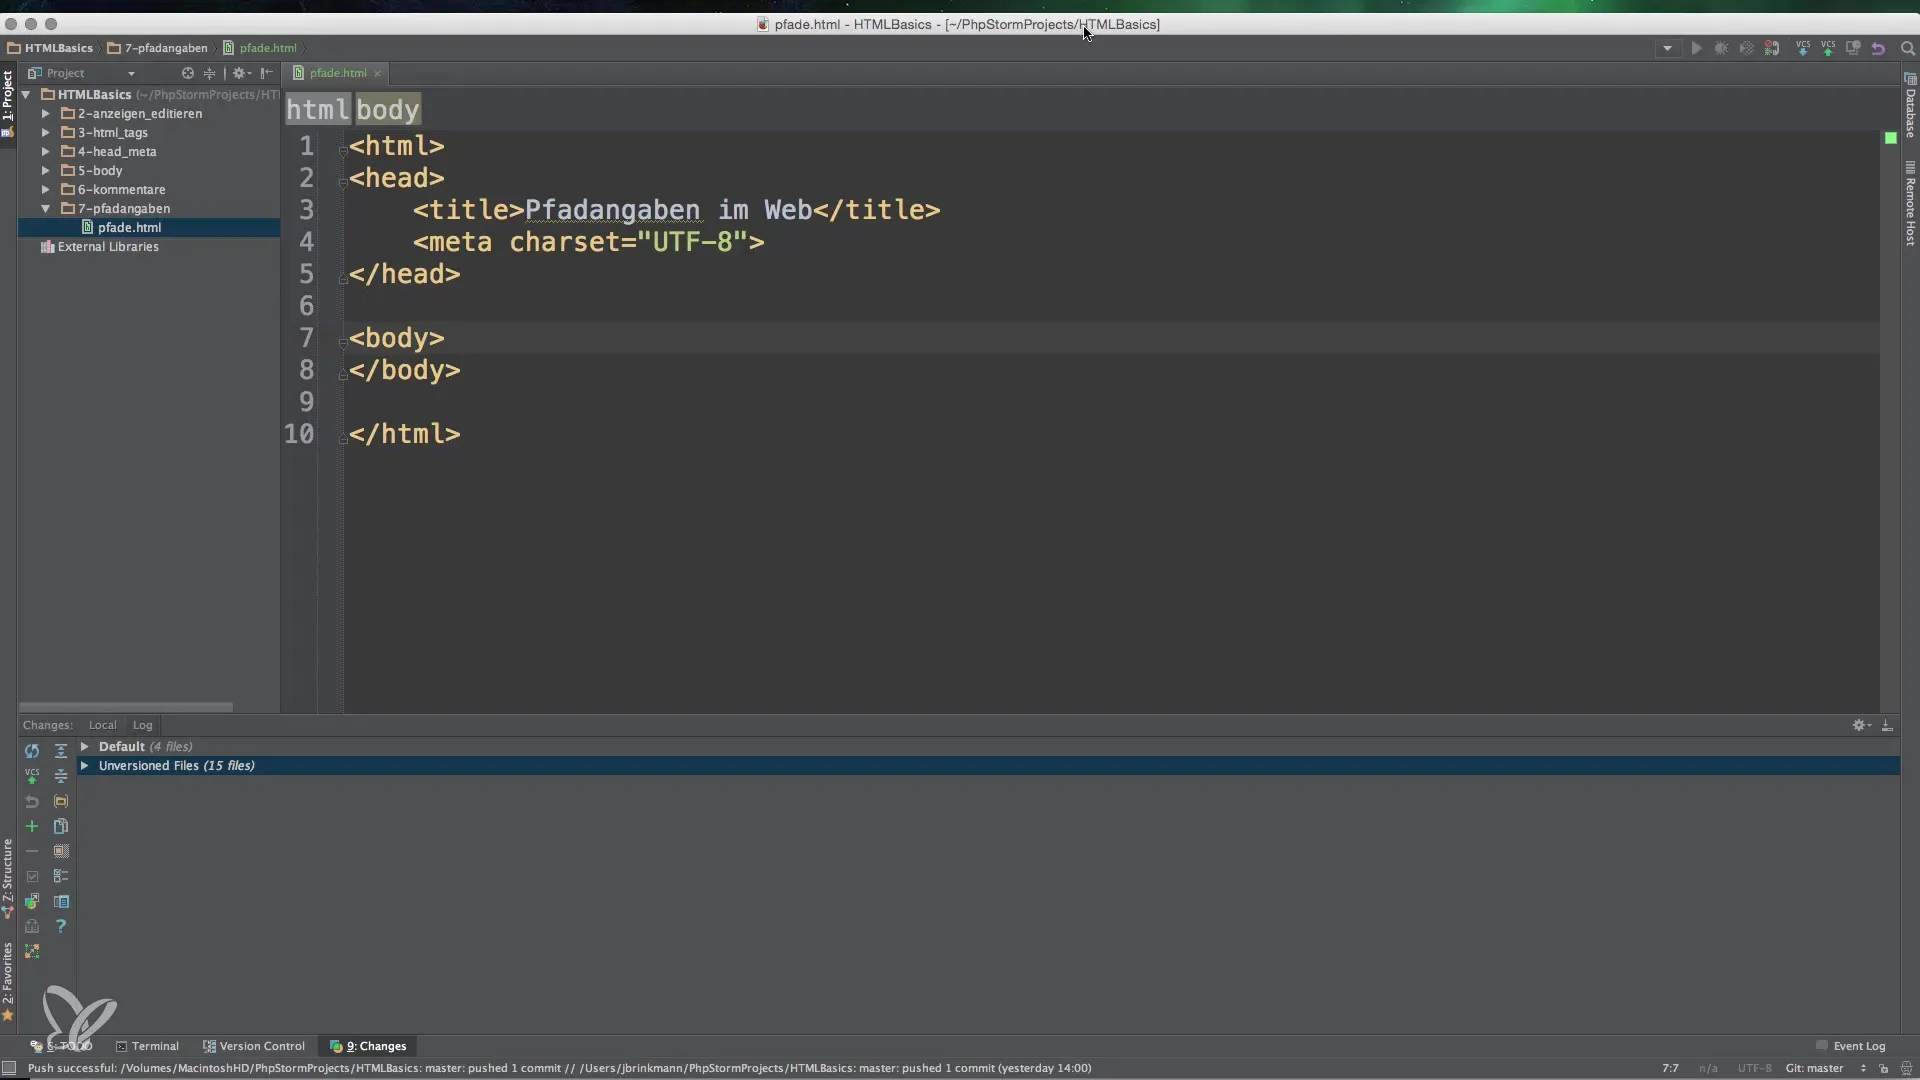1920x1080 pixels.
Task: Click green inspection status square
Action: (1890, 138)
